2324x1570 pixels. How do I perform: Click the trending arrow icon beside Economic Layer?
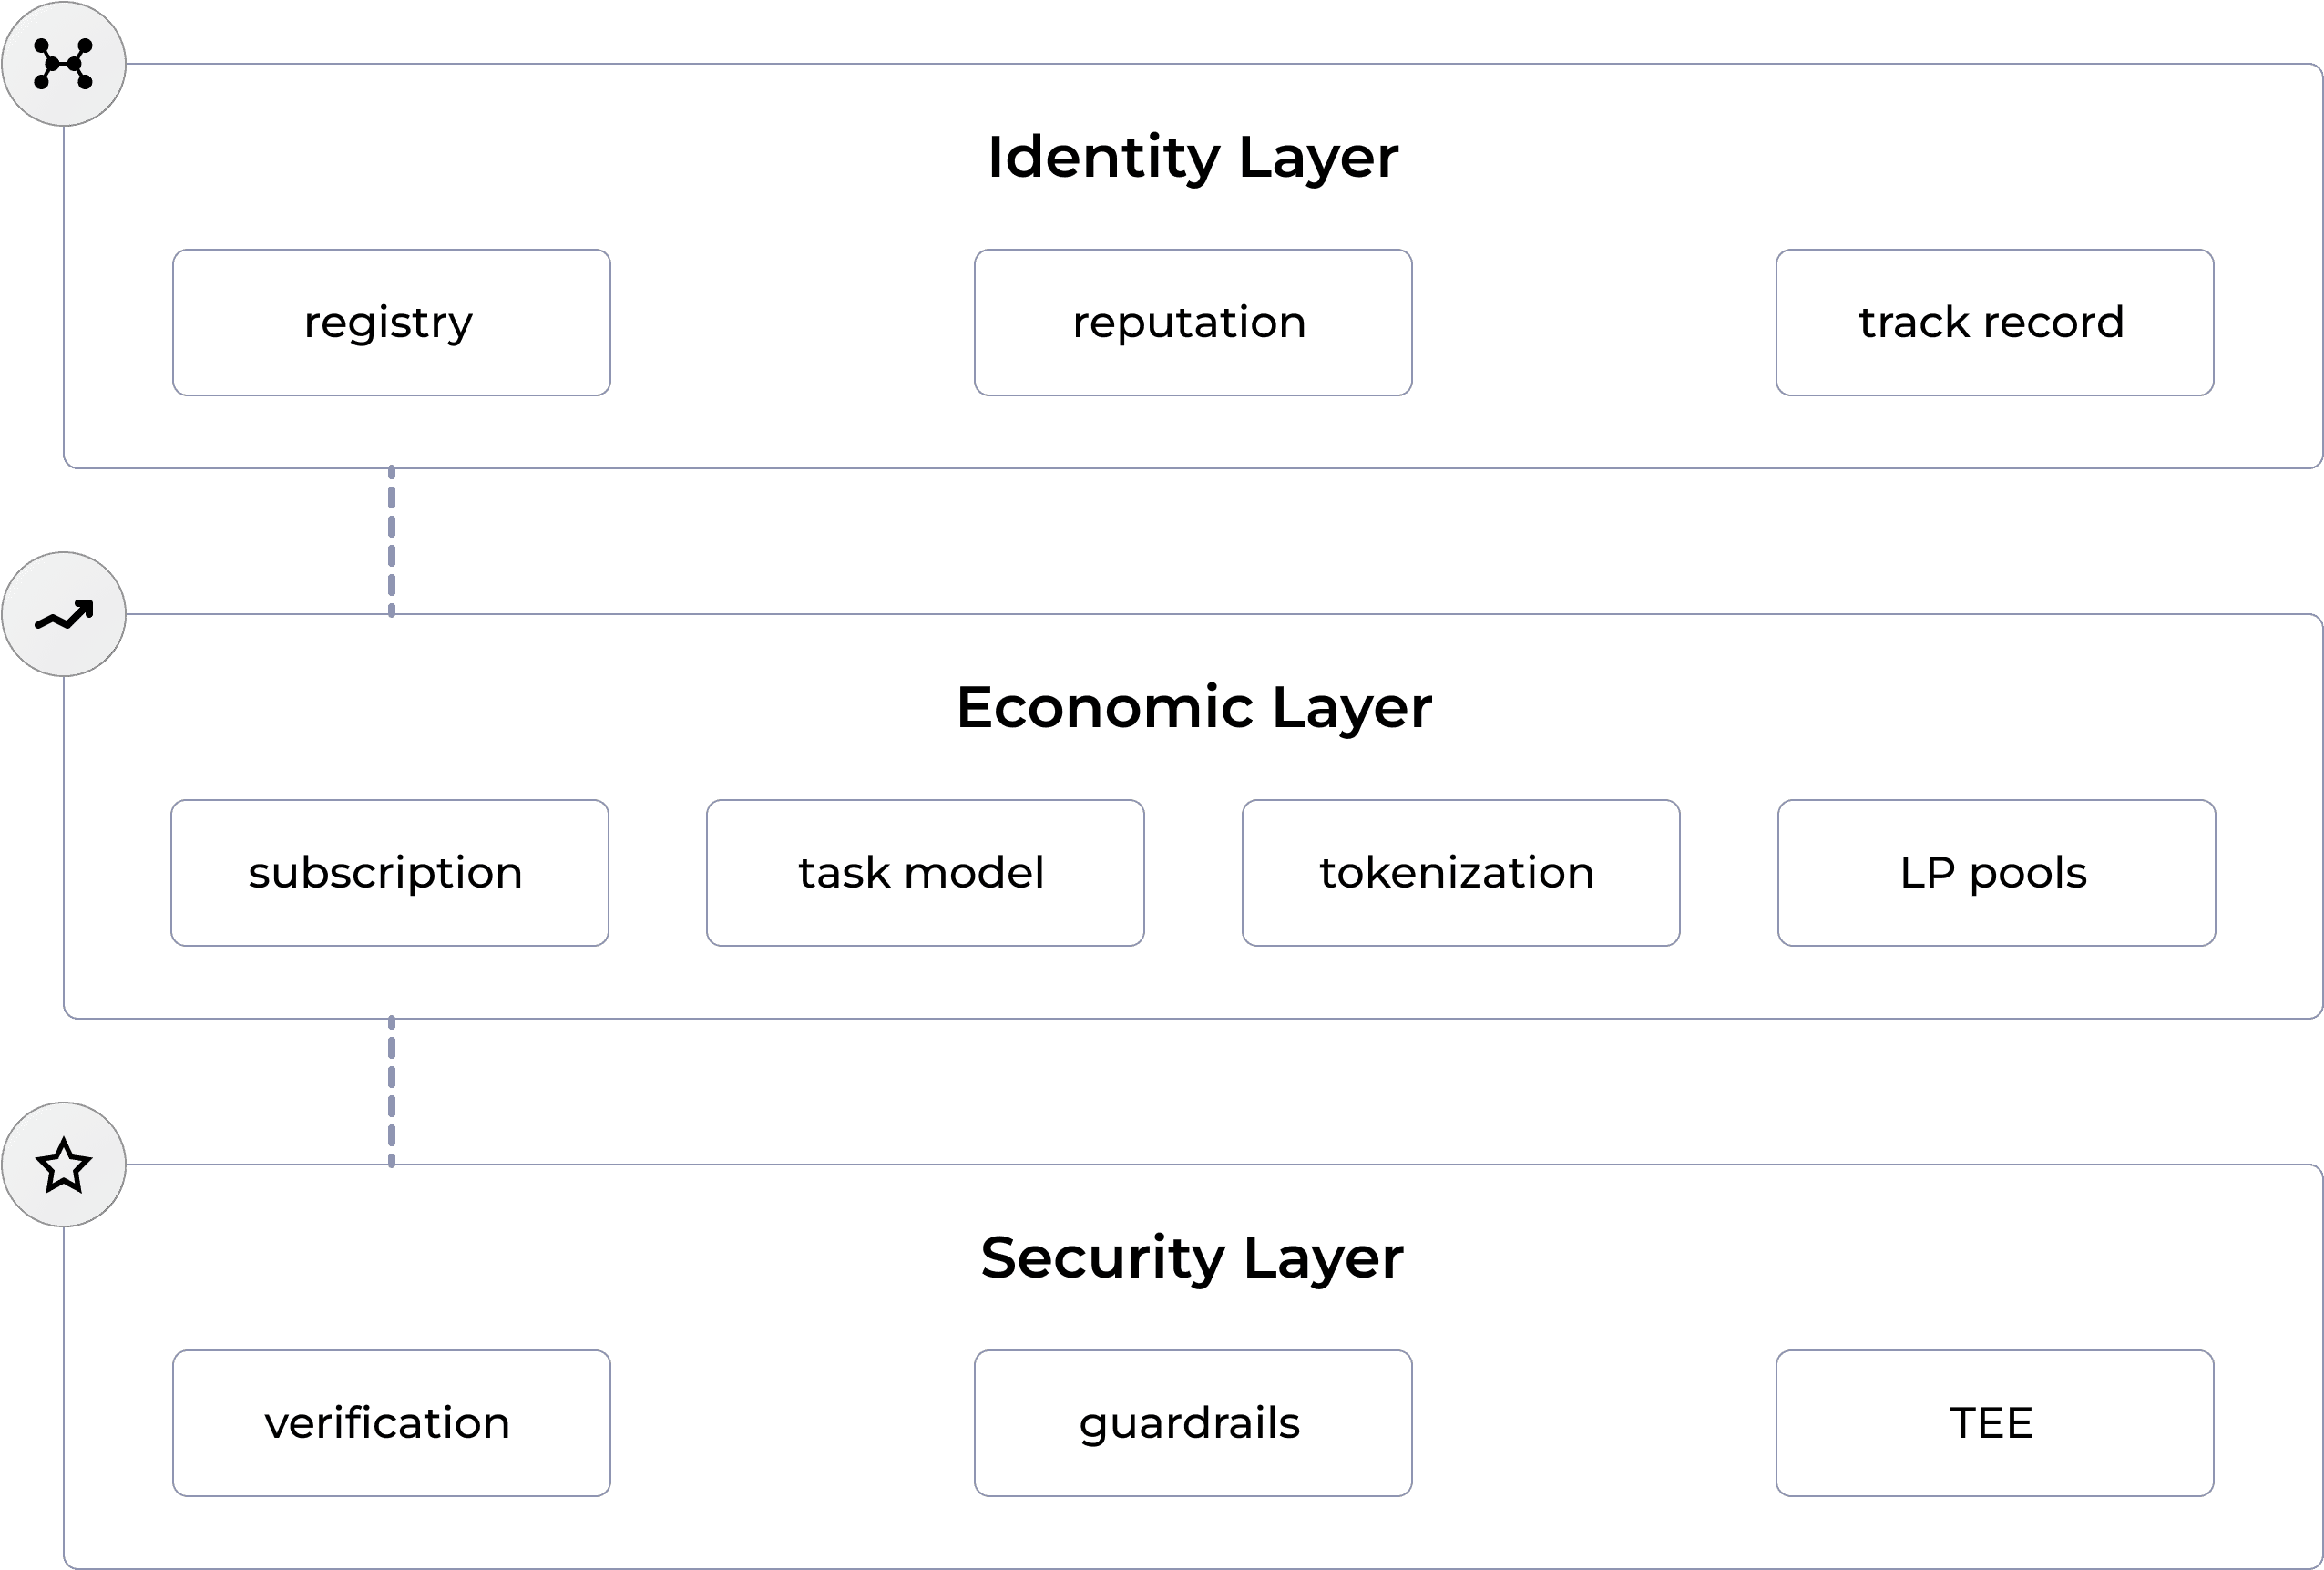[x=63, y=615]
